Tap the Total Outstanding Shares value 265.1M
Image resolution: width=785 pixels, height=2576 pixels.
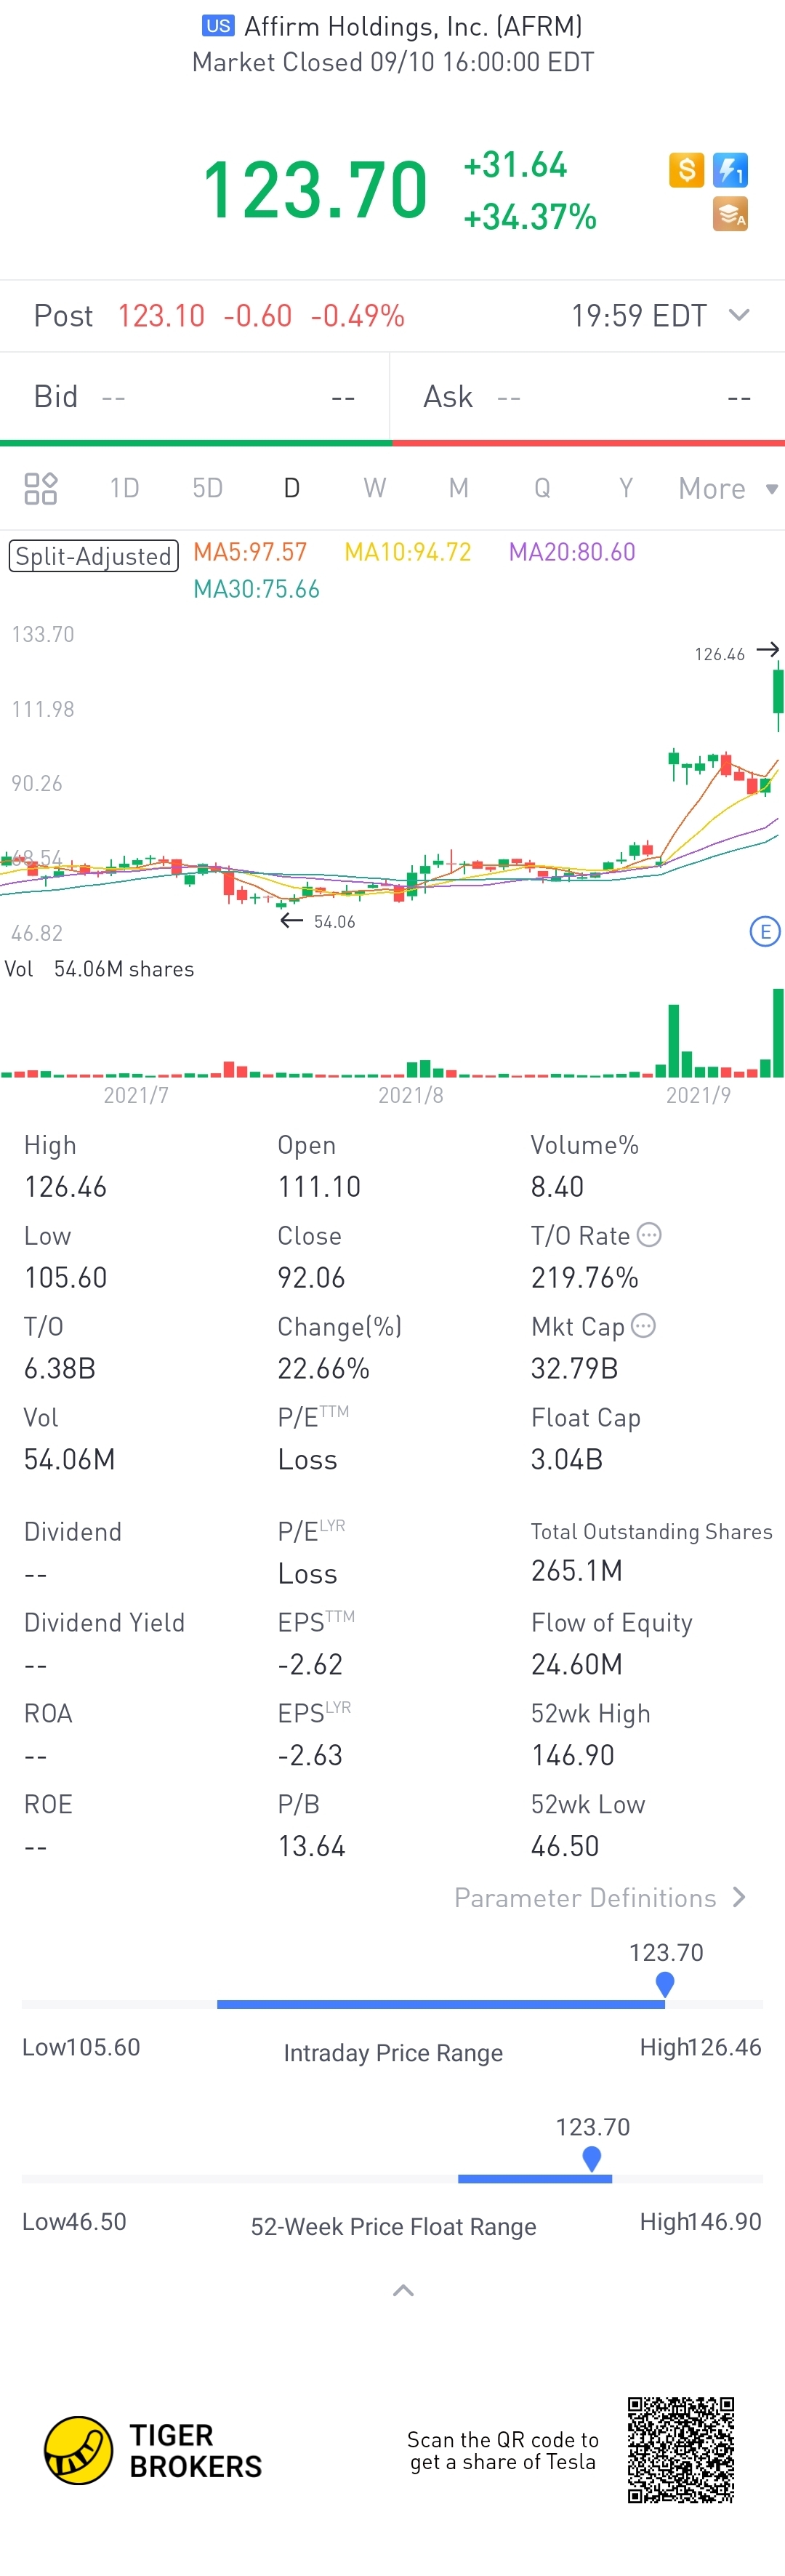pos(577,1570)
